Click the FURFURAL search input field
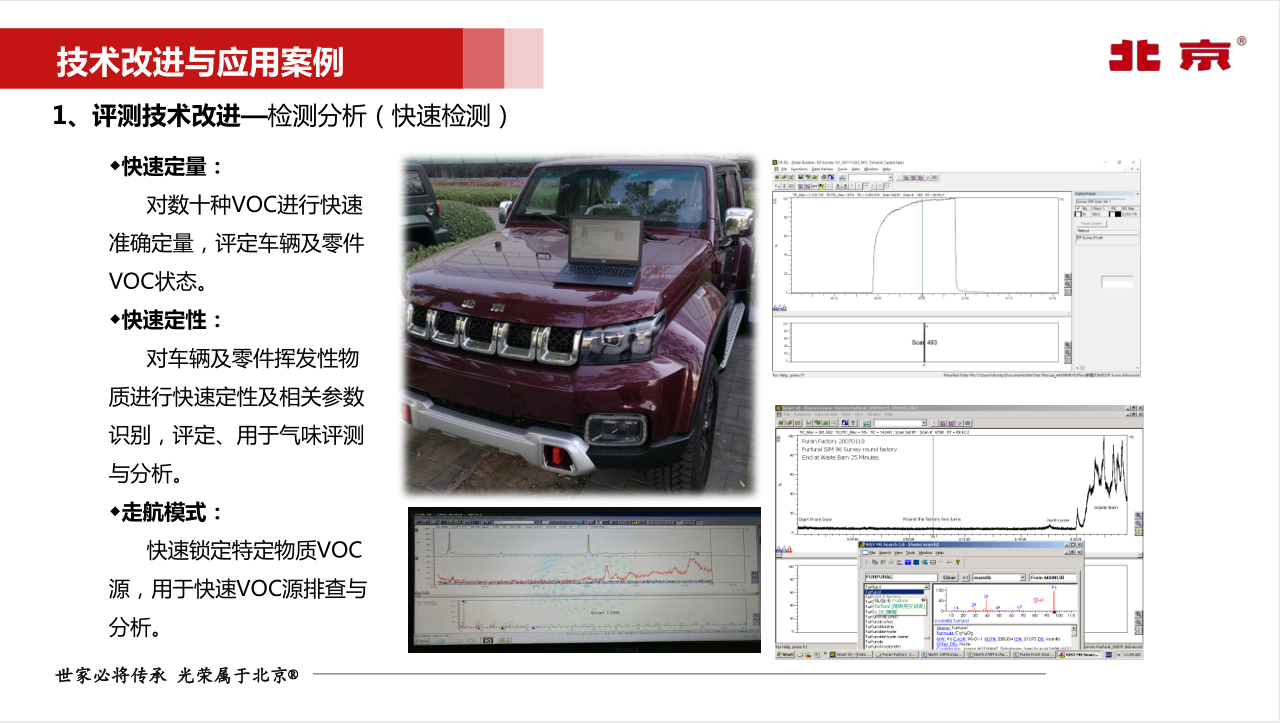The height and width of the screenshot is (723, 1280). [x=901, y=578]
